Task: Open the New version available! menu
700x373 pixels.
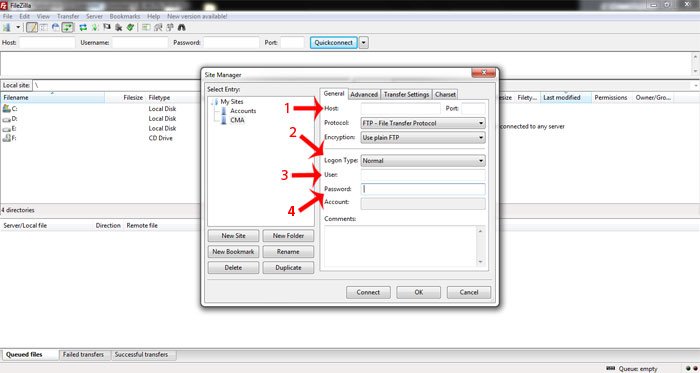Action: [x=197, y=16]
